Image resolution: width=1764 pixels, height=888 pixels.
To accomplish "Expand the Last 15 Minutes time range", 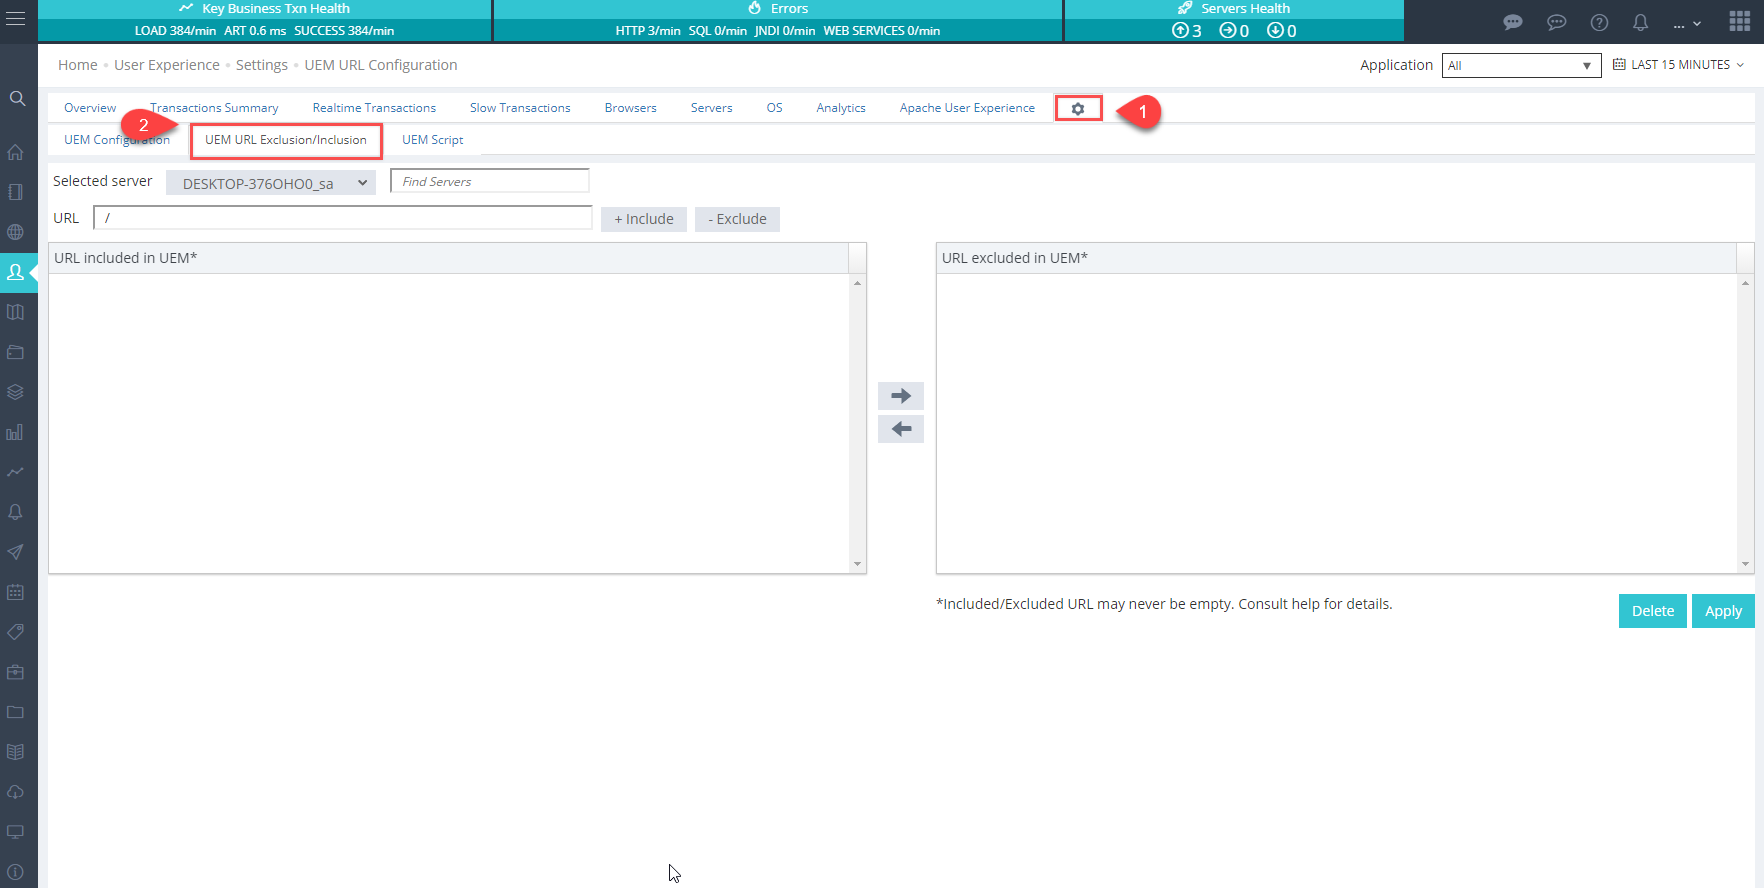I will coord(1679,65).
